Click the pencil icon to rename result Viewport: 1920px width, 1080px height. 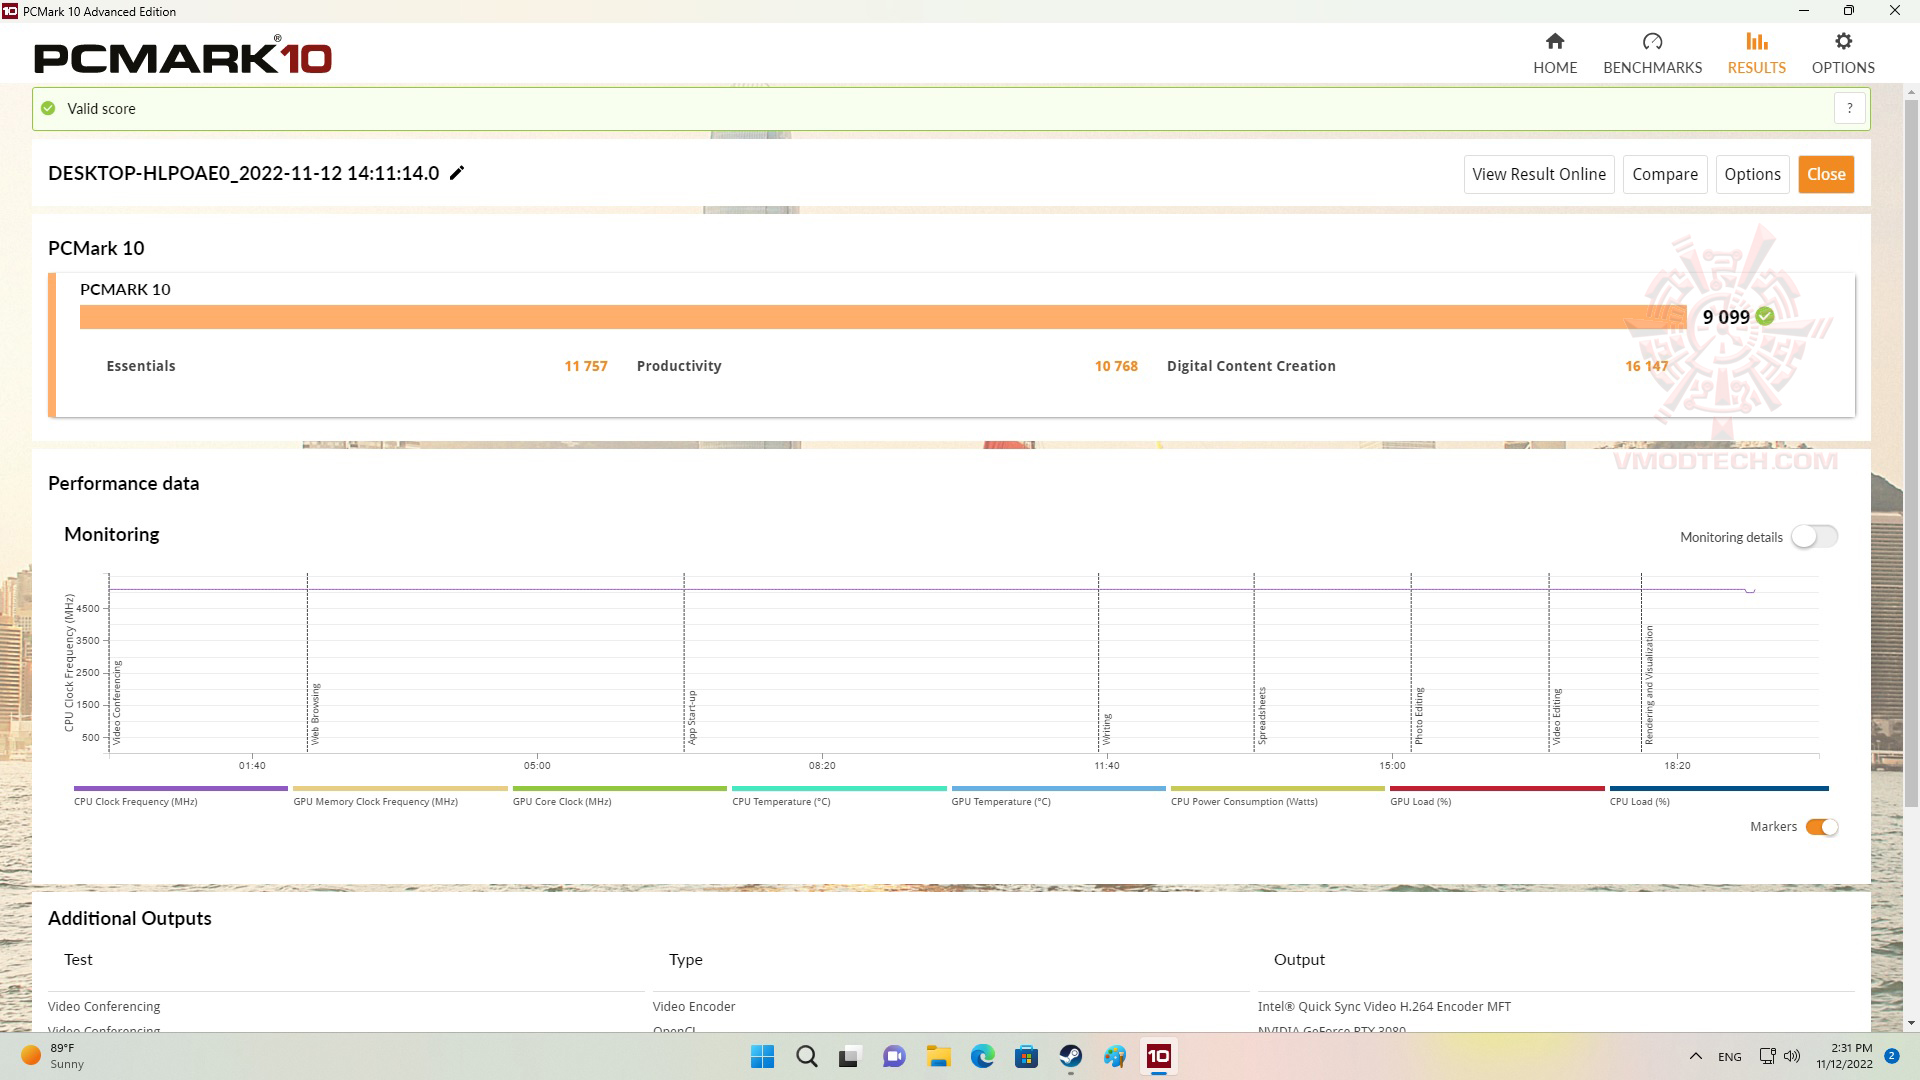[x=457, y=173]
